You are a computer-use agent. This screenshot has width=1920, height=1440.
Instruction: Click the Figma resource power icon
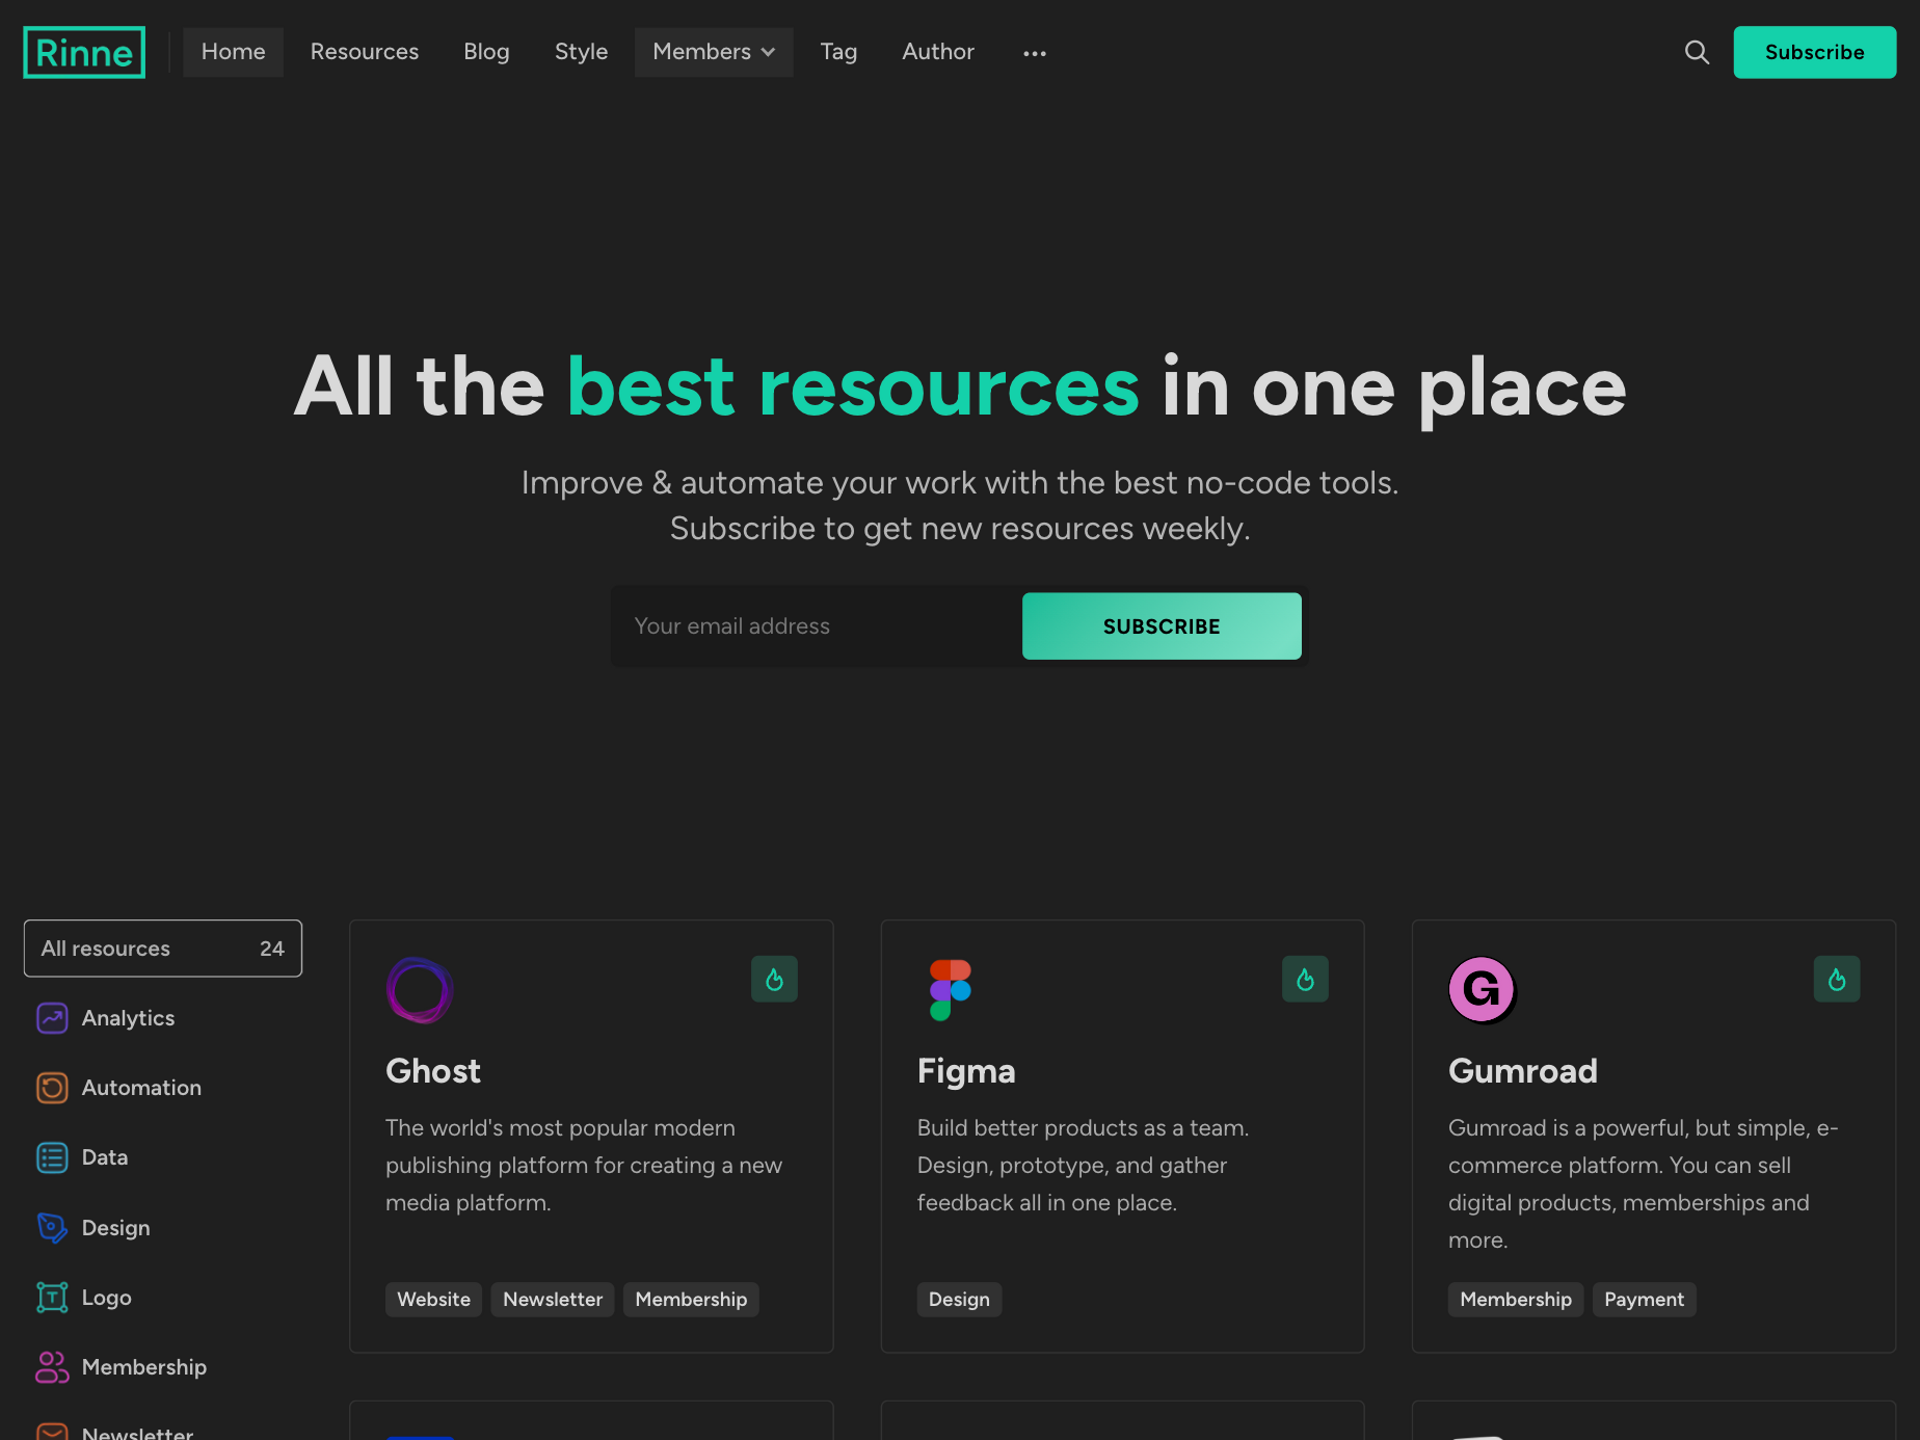coord(1305,979)
